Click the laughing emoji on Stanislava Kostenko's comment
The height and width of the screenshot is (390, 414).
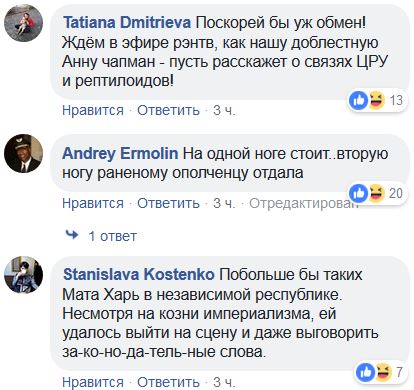click(x=383, y=372)
